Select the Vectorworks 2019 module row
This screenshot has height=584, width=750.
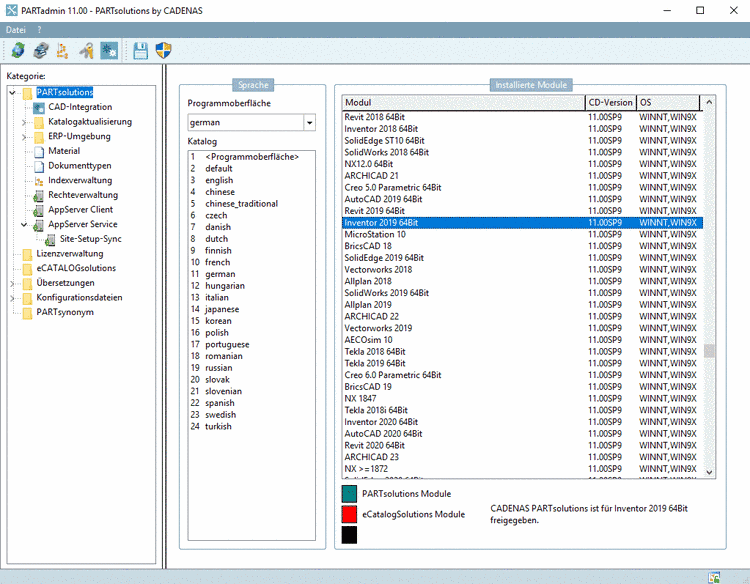(522, 329)
